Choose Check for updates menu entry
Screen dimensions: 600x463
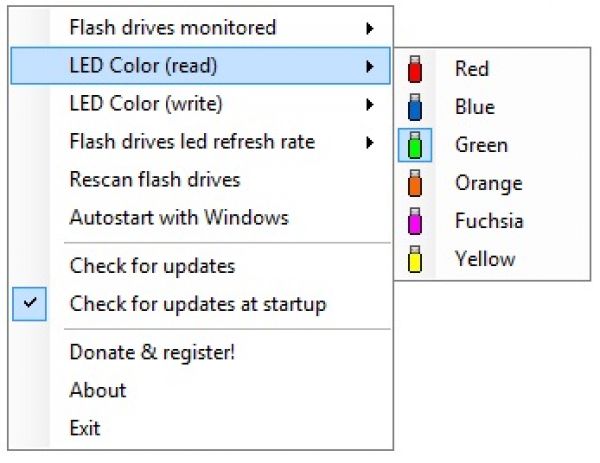[152, 266]
